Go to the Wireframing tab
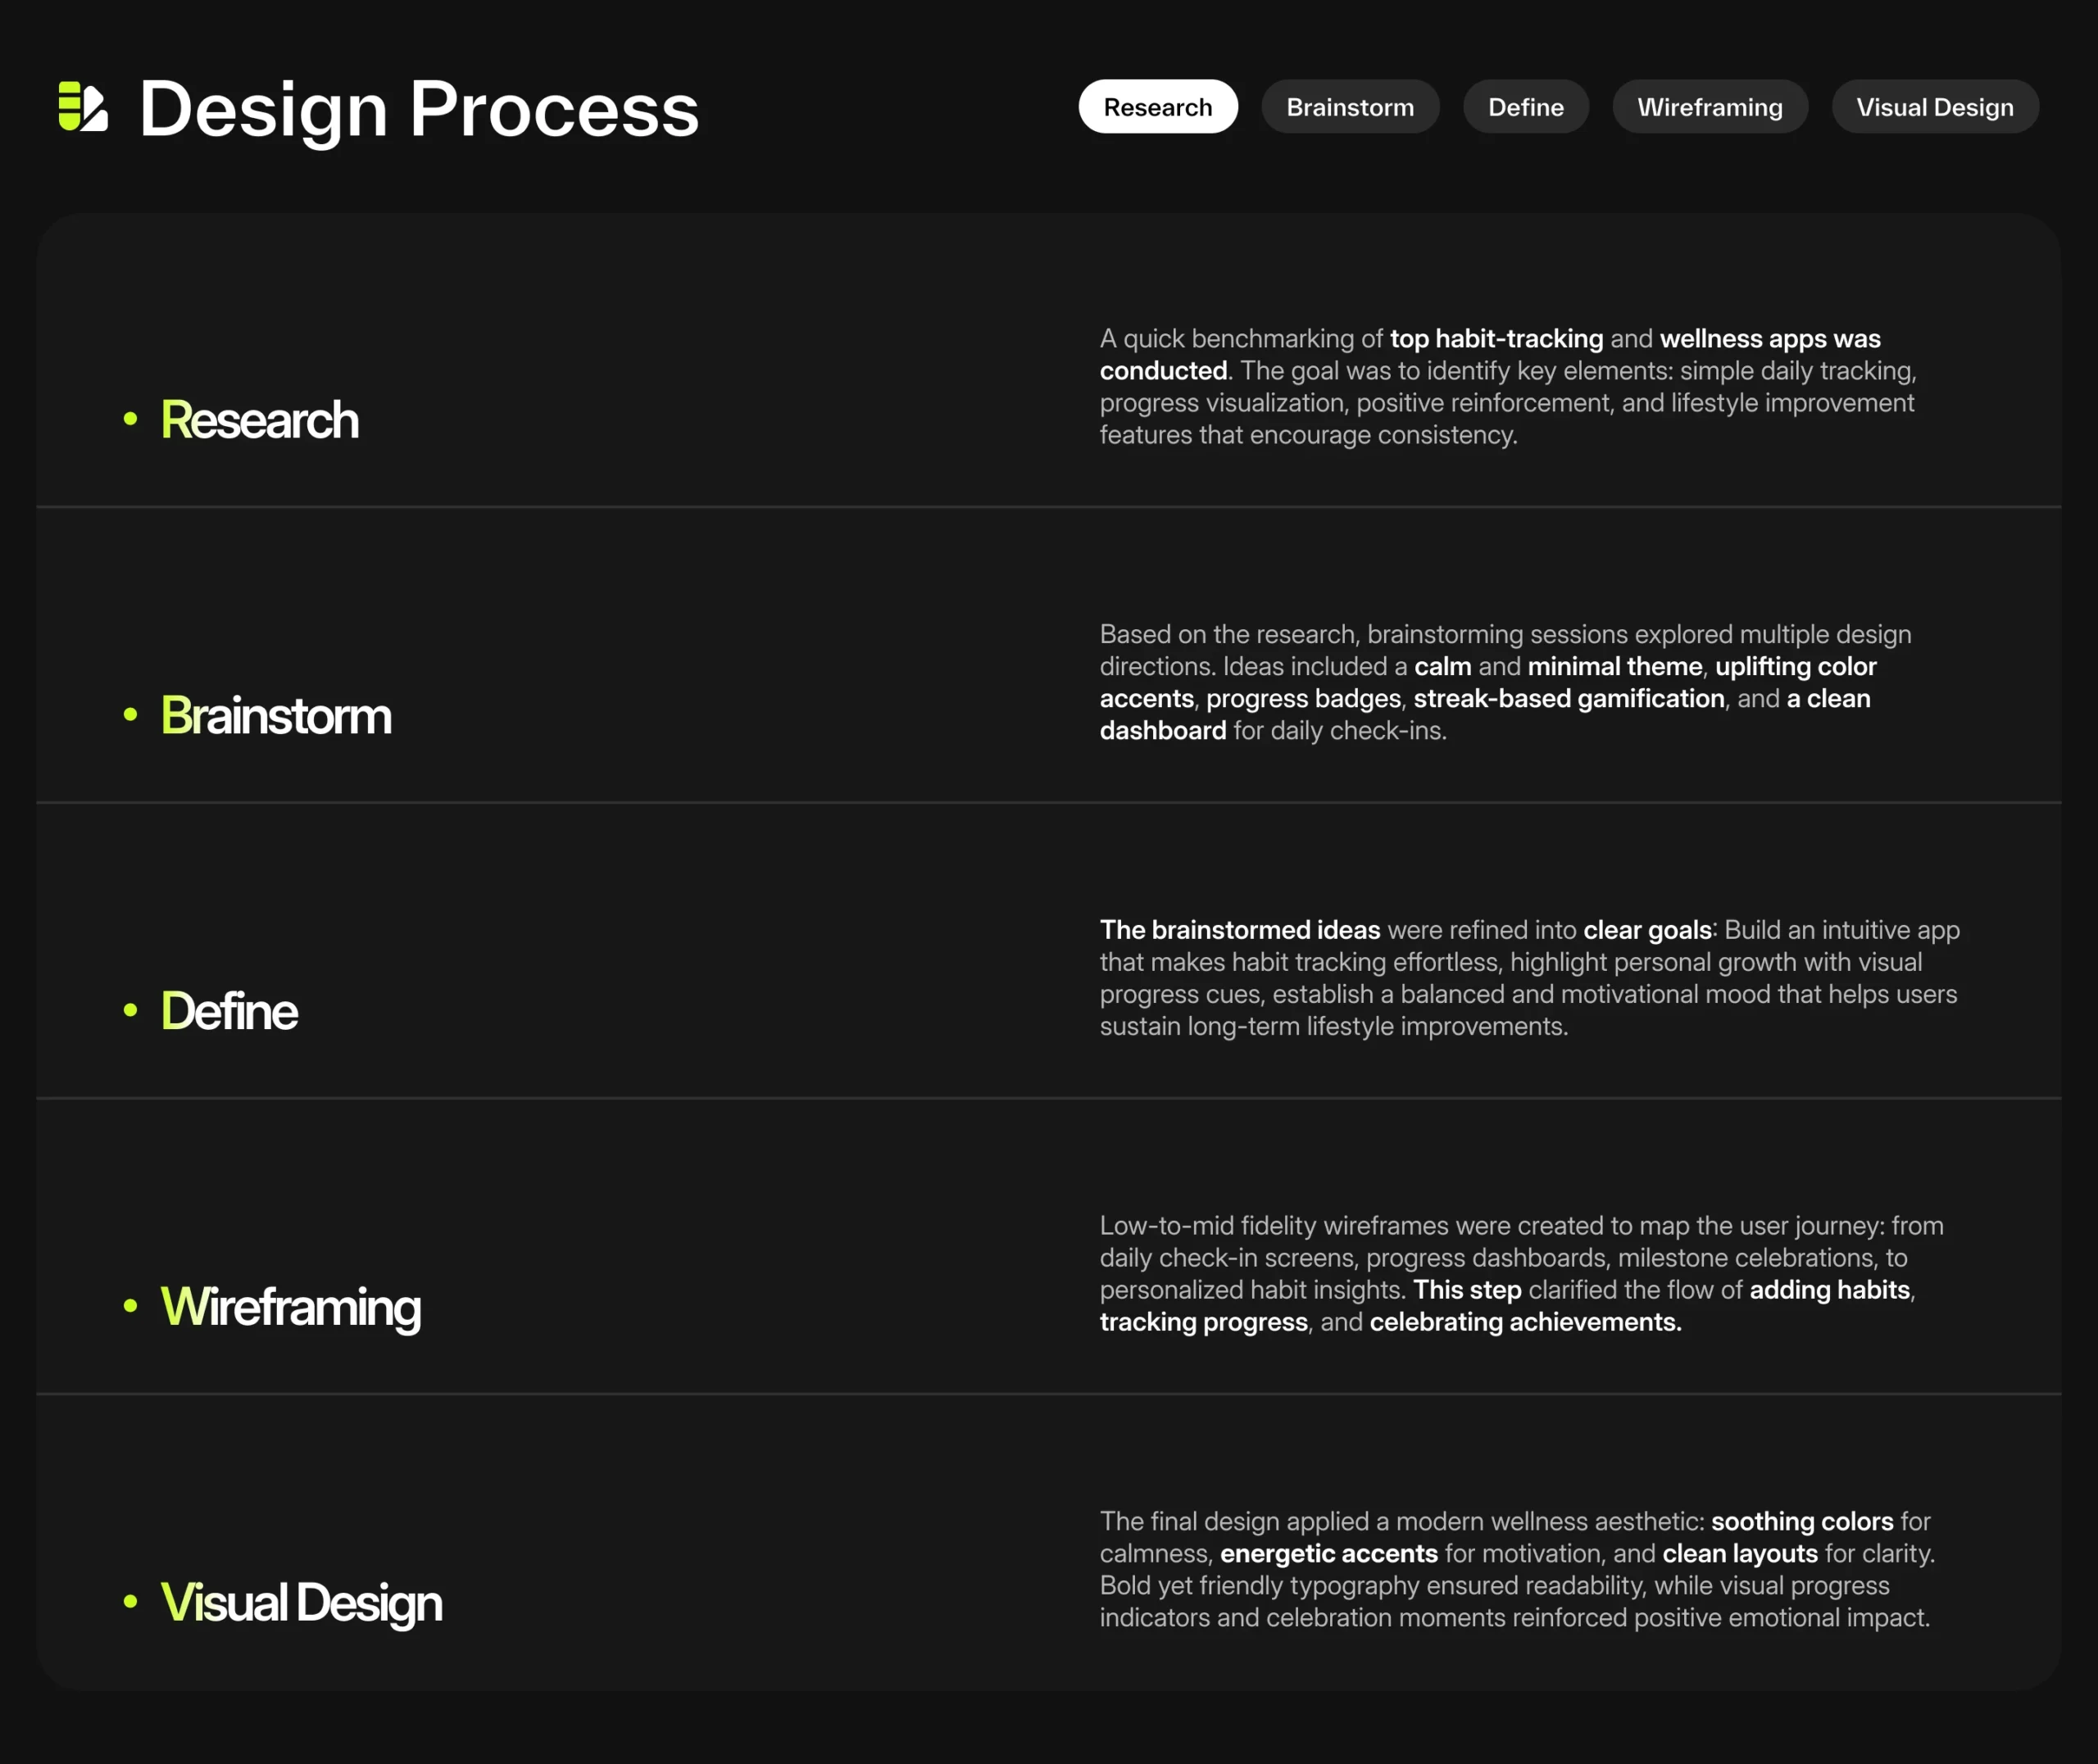This screenshot has width=2098, height=1764. click(1709, 107)
